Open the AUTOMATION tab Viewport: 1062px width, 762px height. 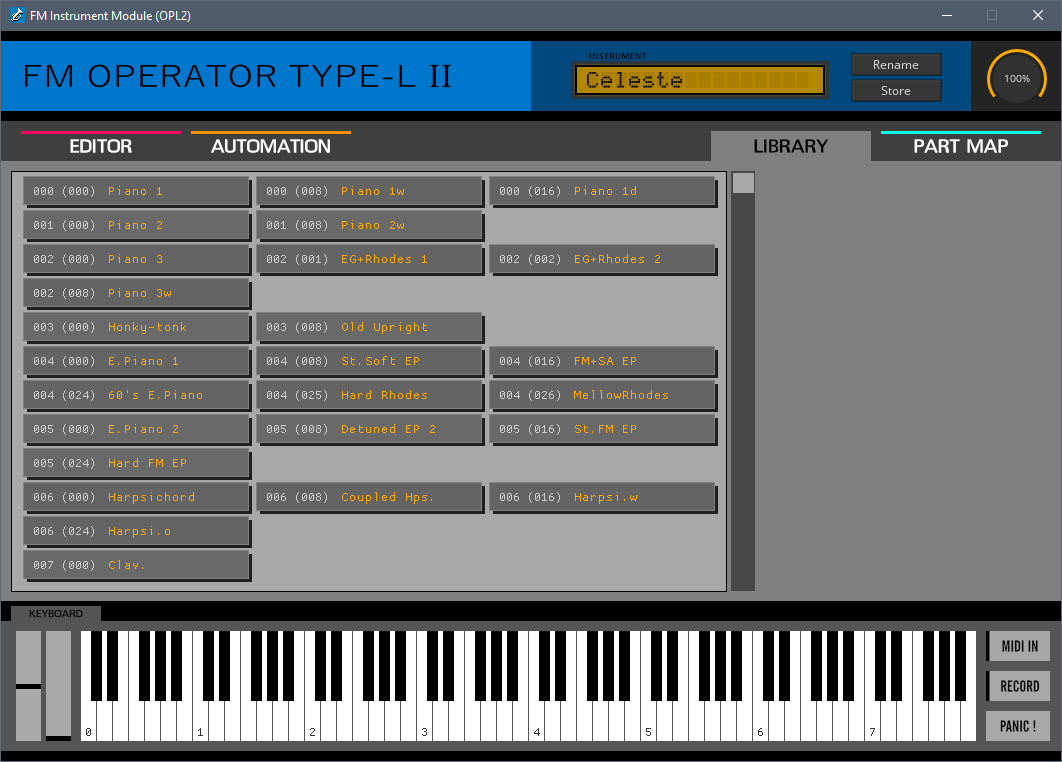[x=271, y=146]
